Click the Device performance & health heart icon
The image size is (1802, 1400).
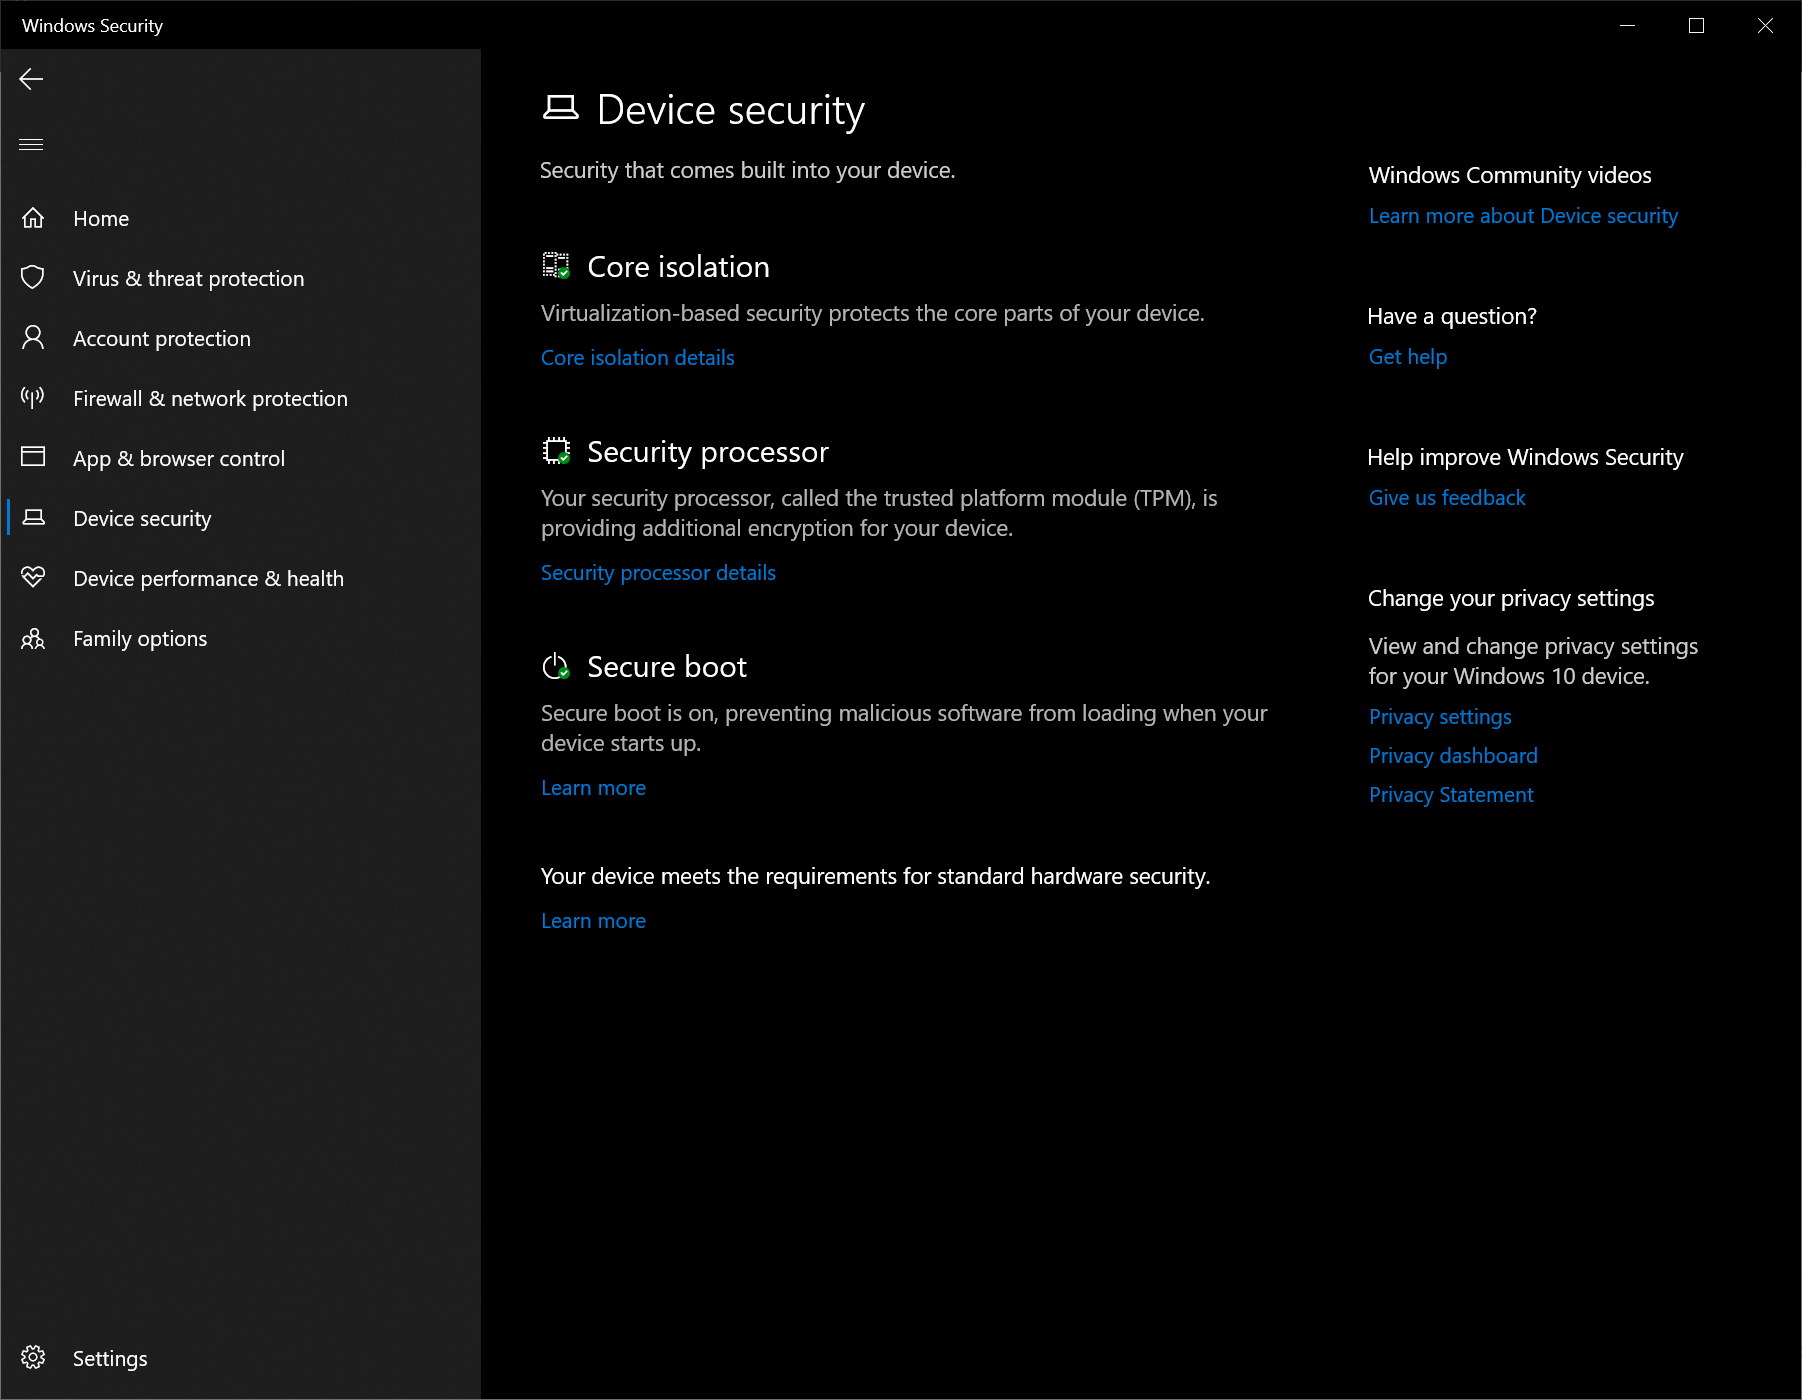(33, 577)
